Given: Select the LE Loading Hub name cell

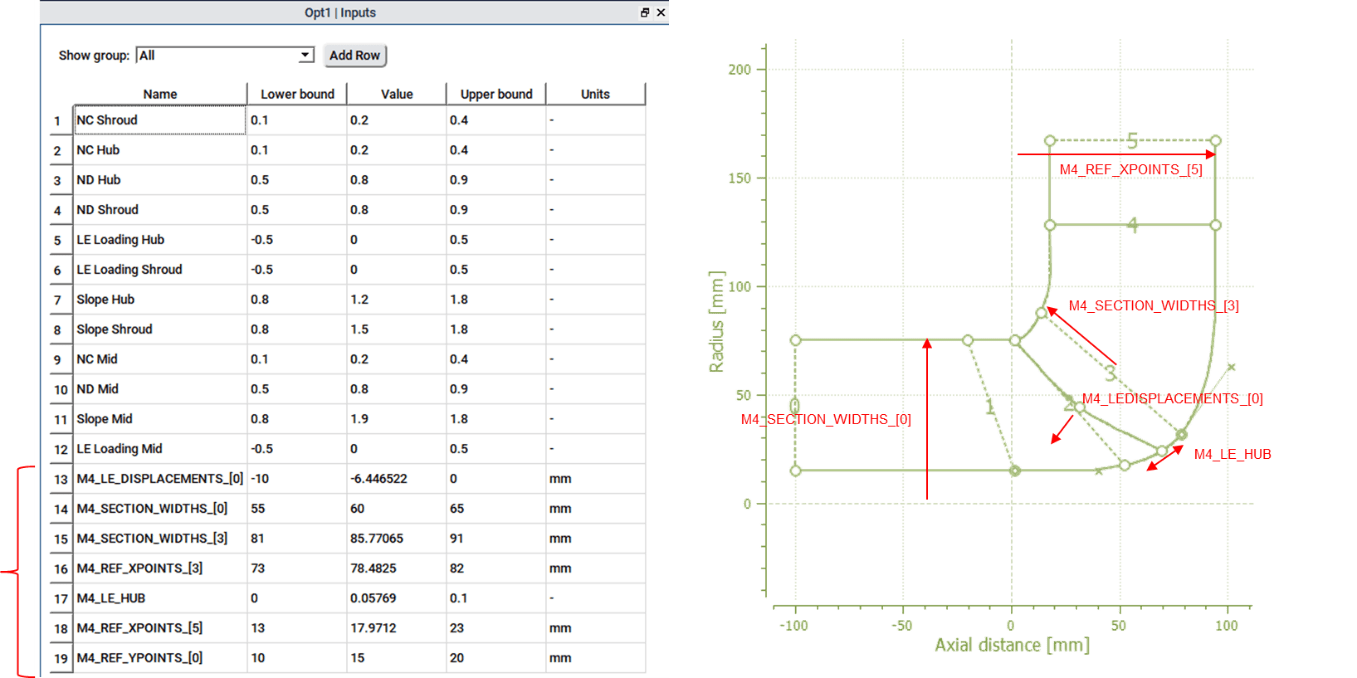Looking at the screenshot, I should (160, 240).
